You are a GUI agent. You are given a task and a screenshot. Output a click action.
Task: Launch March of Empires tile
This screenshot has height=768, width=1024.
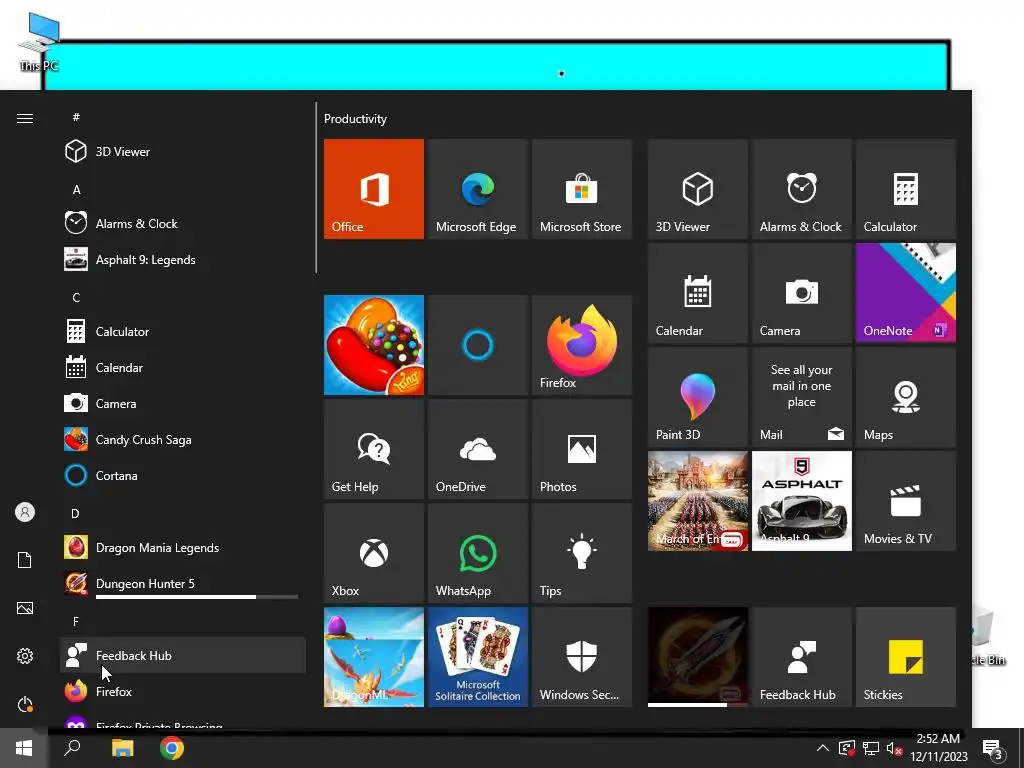click(697, 500)
